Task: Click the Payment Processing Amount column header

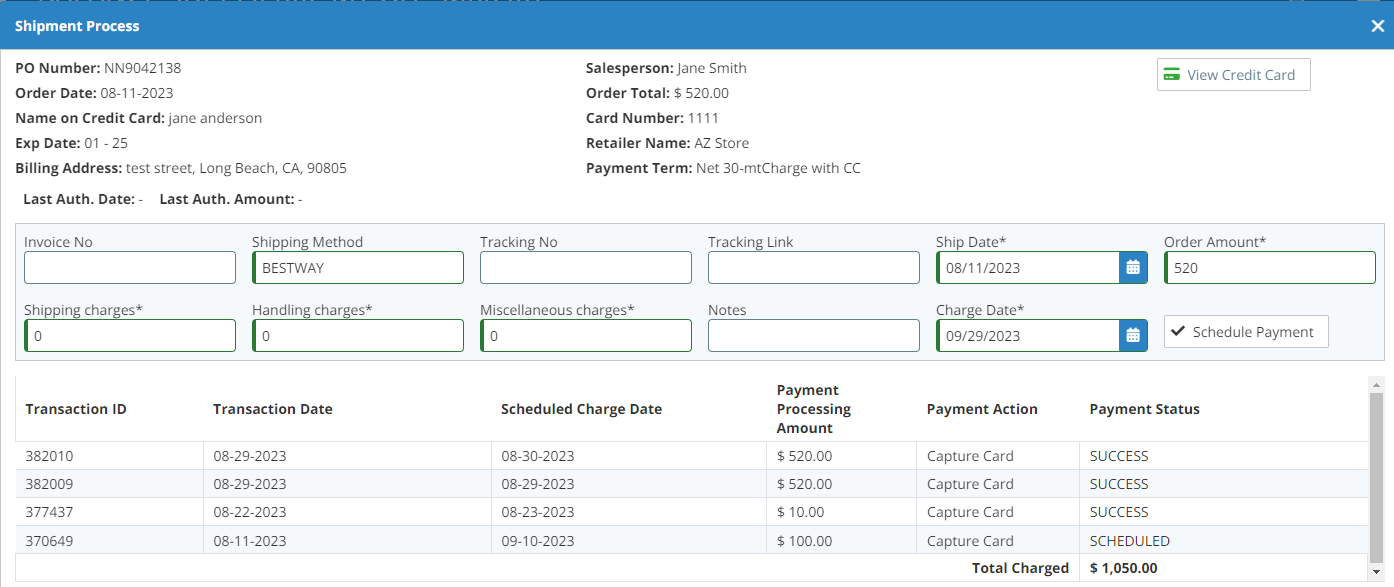Action: tap(814, 409)
